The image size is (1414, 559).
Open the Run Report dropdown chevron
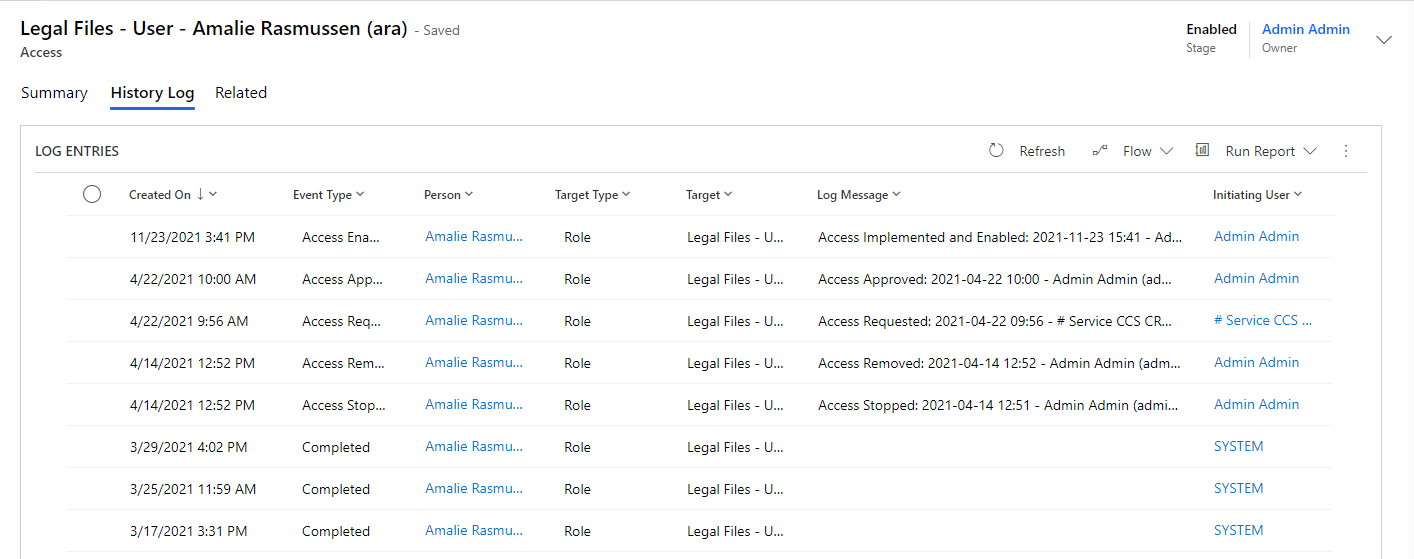click(1310, 151)
